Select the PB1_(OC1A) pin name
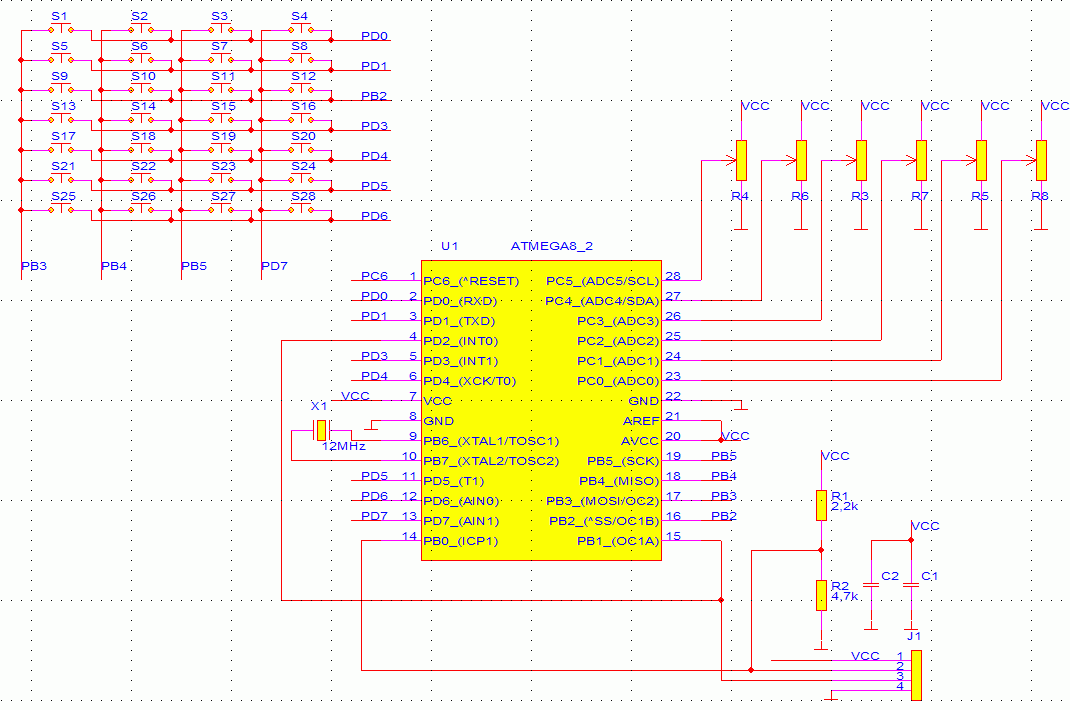This screenshot has width=1070, height=710. tap(618, 541)
